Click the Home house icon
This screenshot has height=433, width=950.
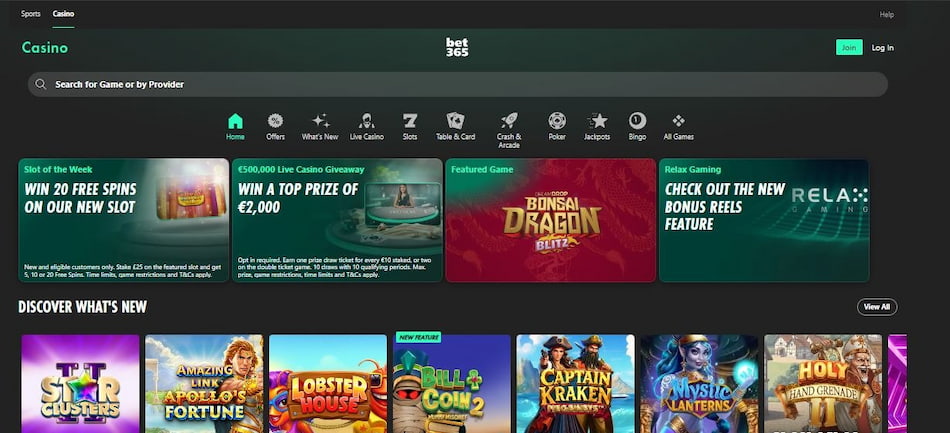tap(235, 121)
